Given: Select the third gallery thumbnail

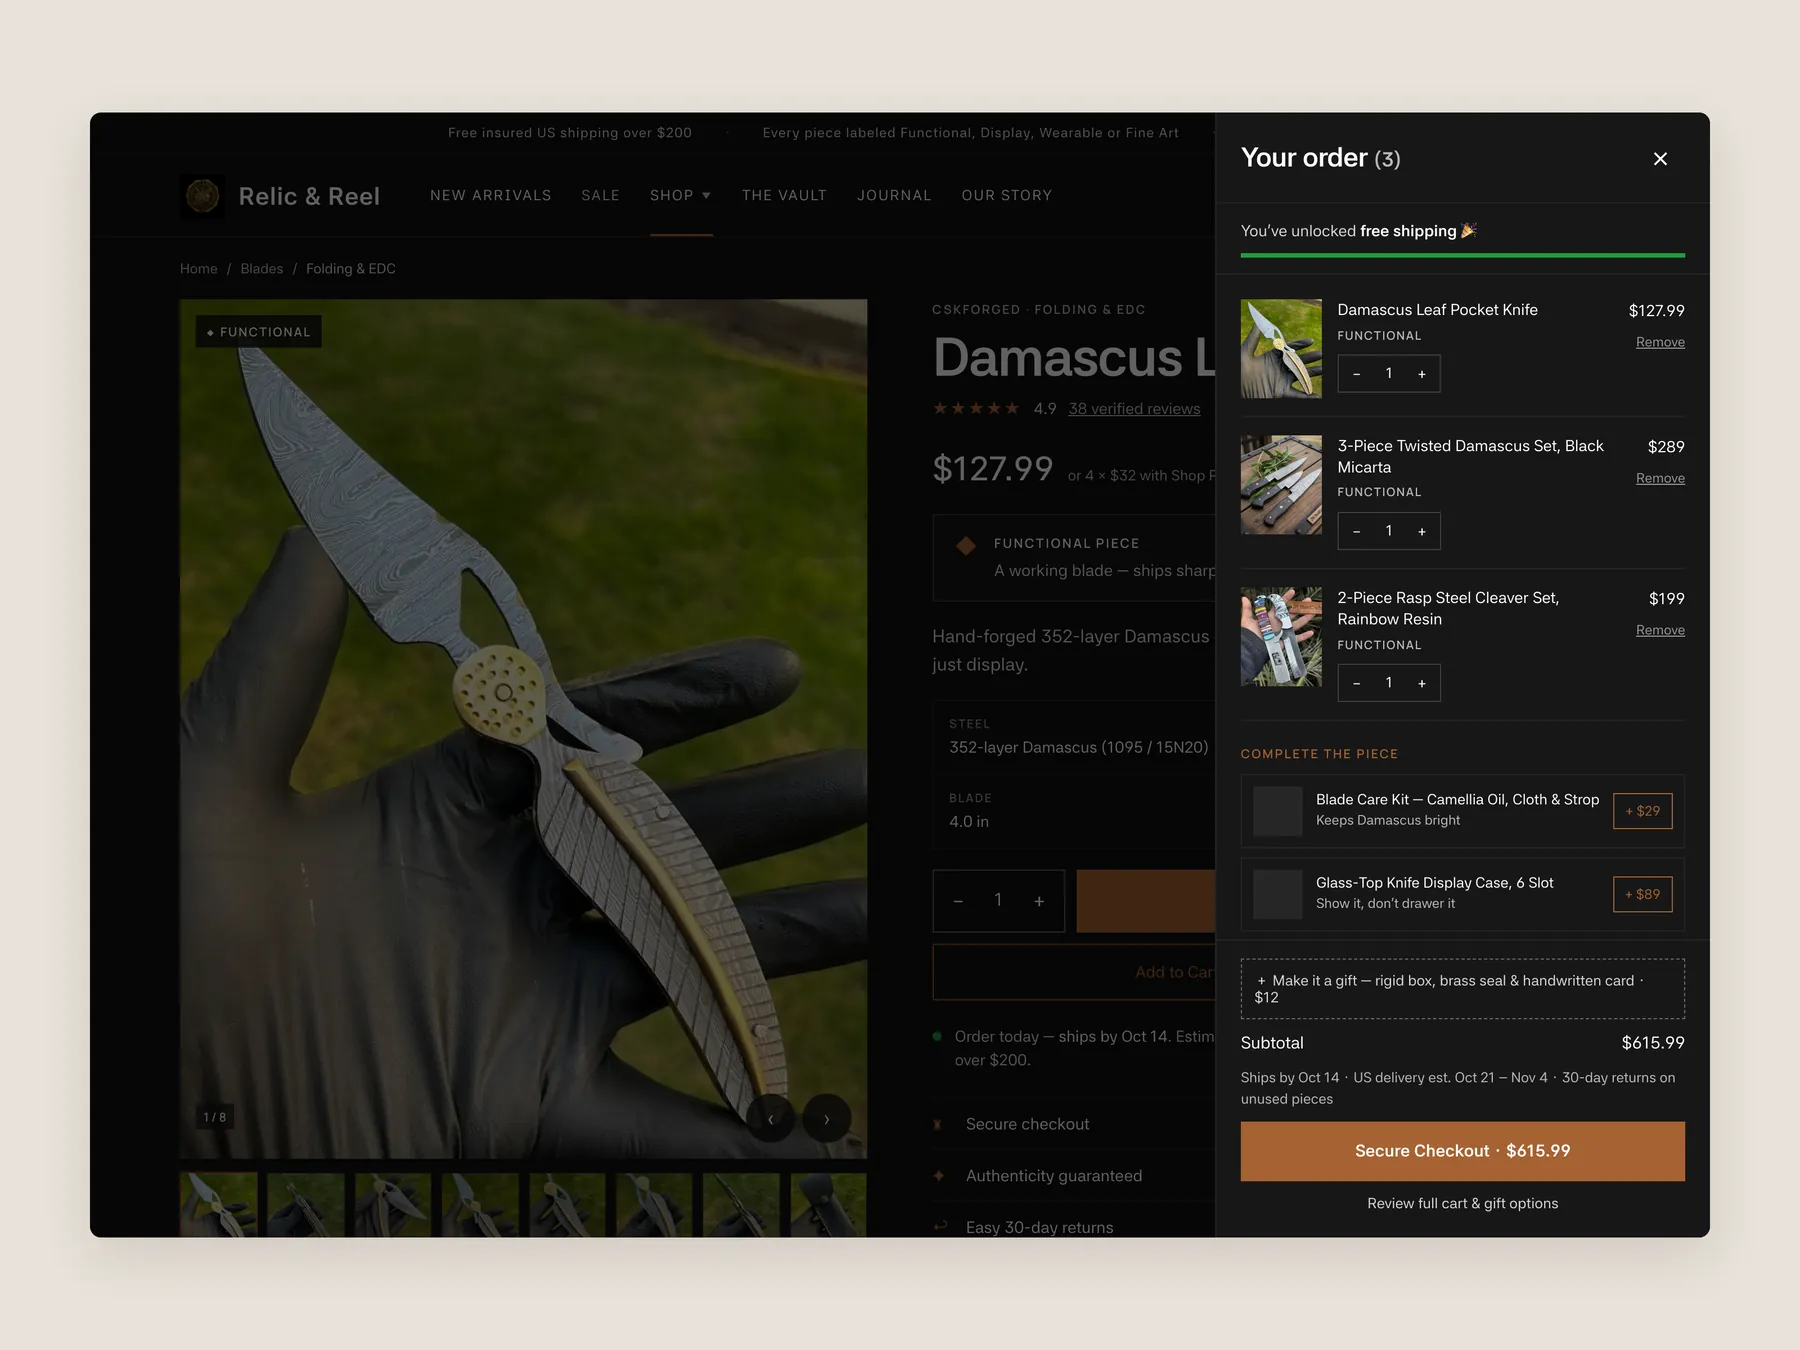Looking at the screenshot, I should (393, 1205).
